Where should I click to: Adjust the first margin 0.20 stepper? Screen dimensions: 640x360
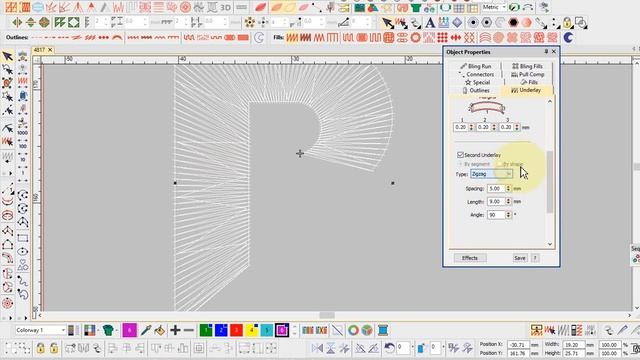(471, 127)
